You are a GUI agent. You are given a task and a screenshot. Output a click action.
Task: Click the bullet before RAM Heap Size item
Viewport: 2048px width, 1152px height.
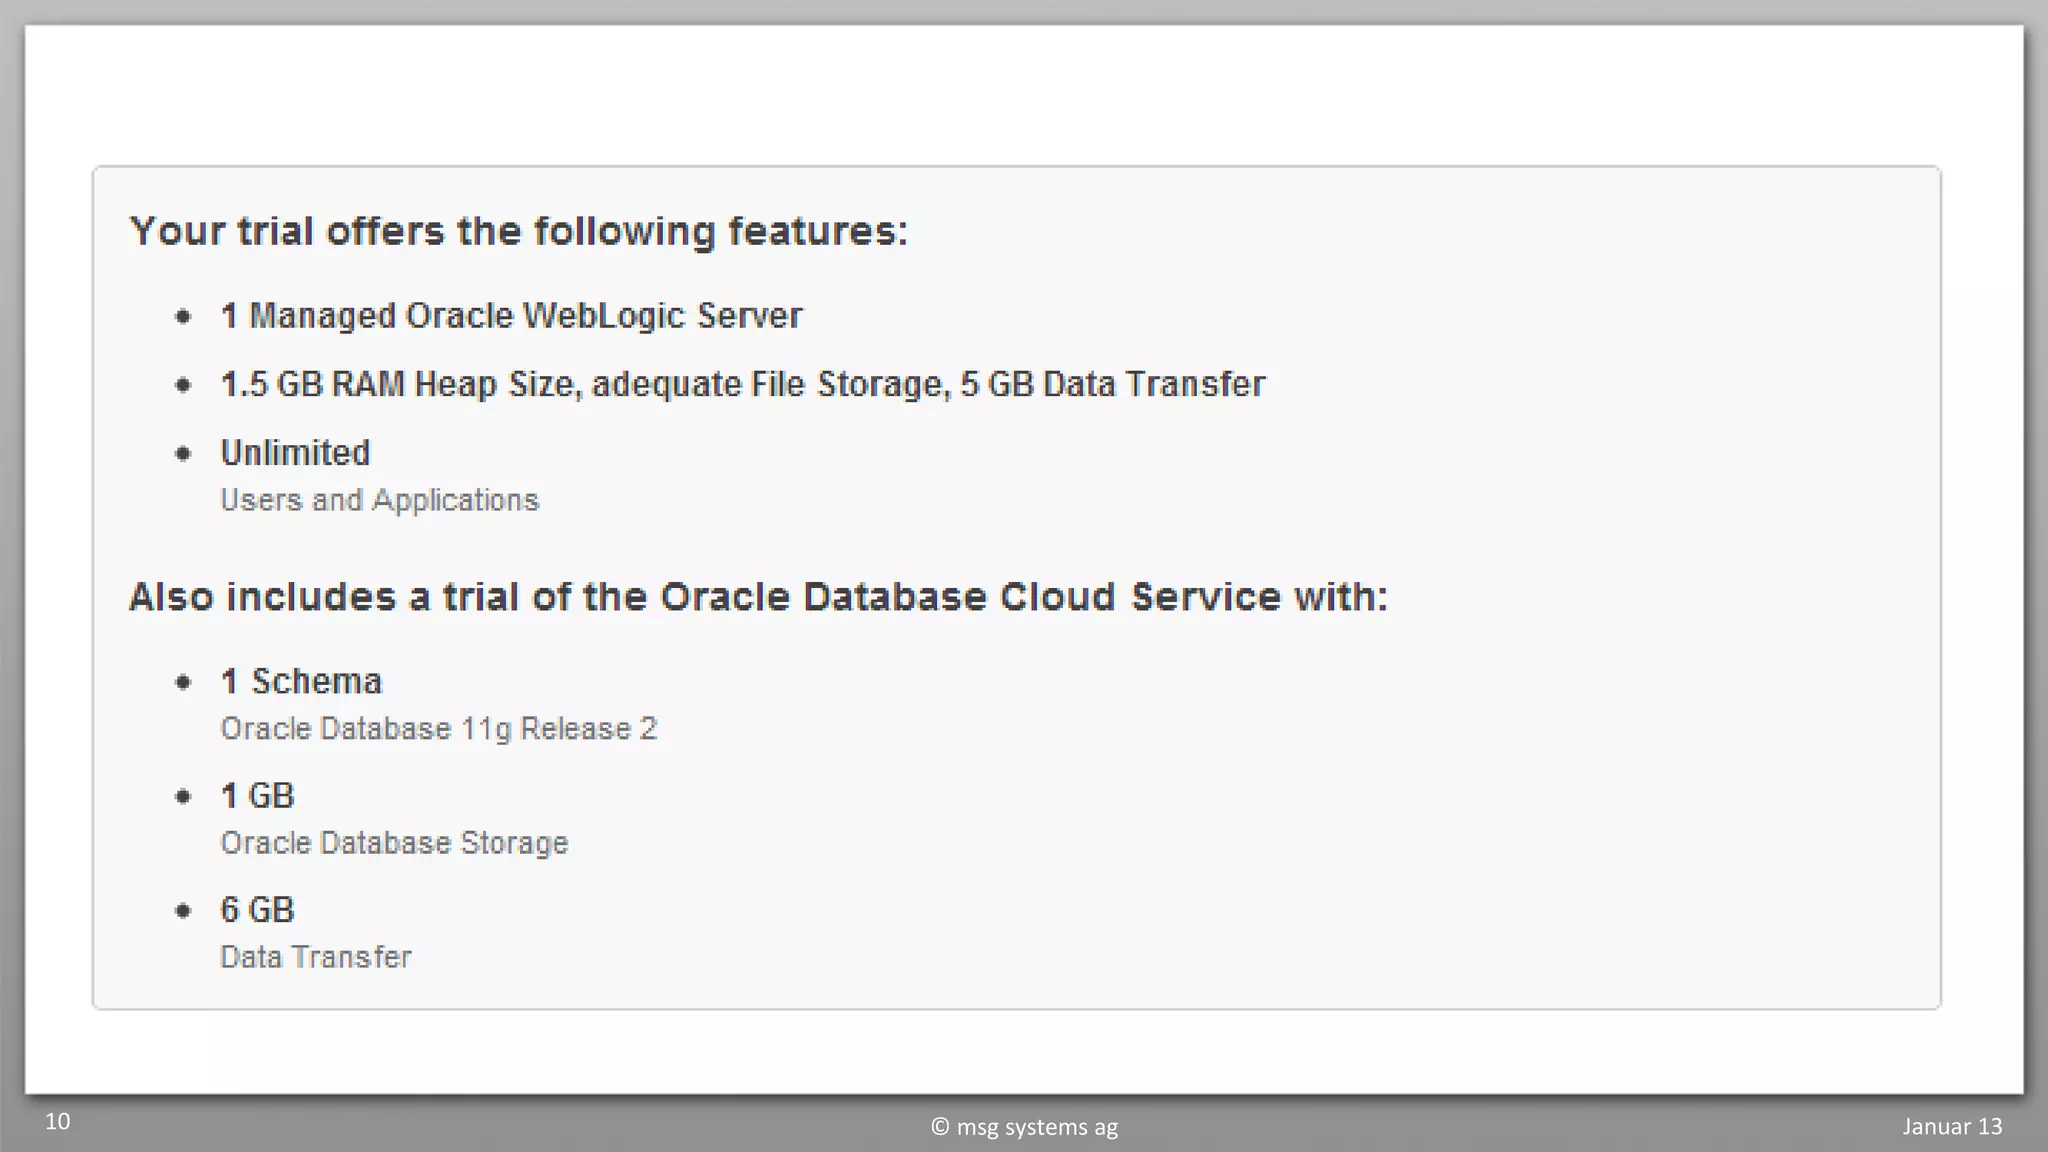click(x=183, y=385)
